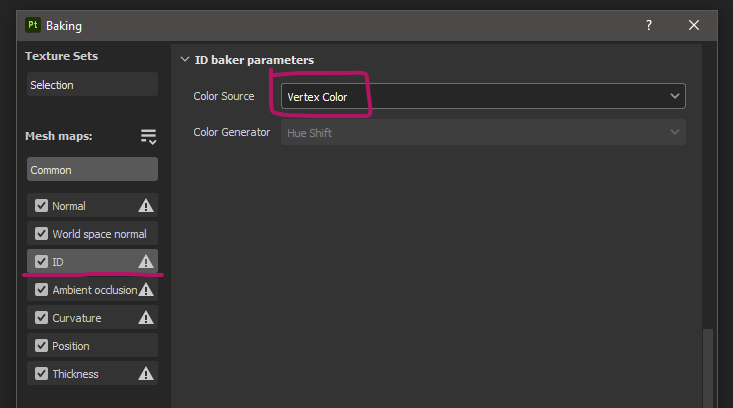This screenshot has width=733, height=408.
Task: Open the Color Source Vertex Color dropdown
Action: point(483,96)
